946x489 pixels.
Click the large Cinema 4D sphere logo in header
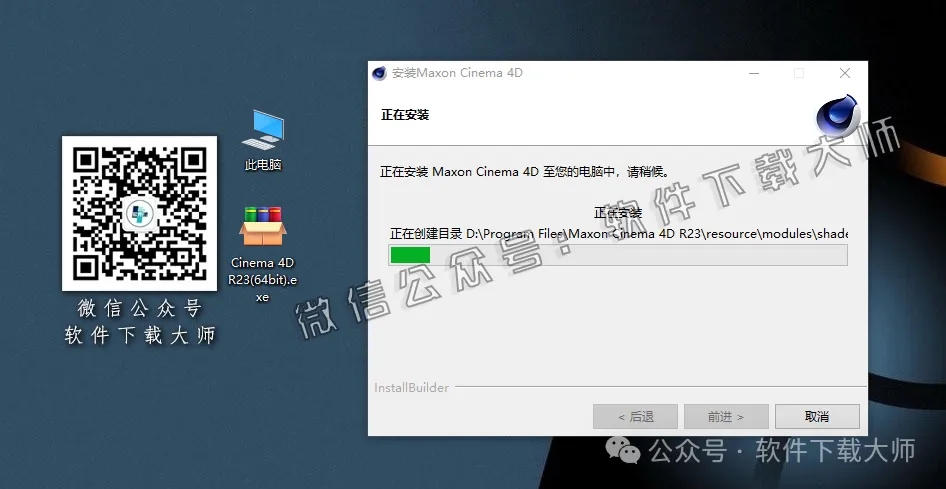tap(837, 115)
